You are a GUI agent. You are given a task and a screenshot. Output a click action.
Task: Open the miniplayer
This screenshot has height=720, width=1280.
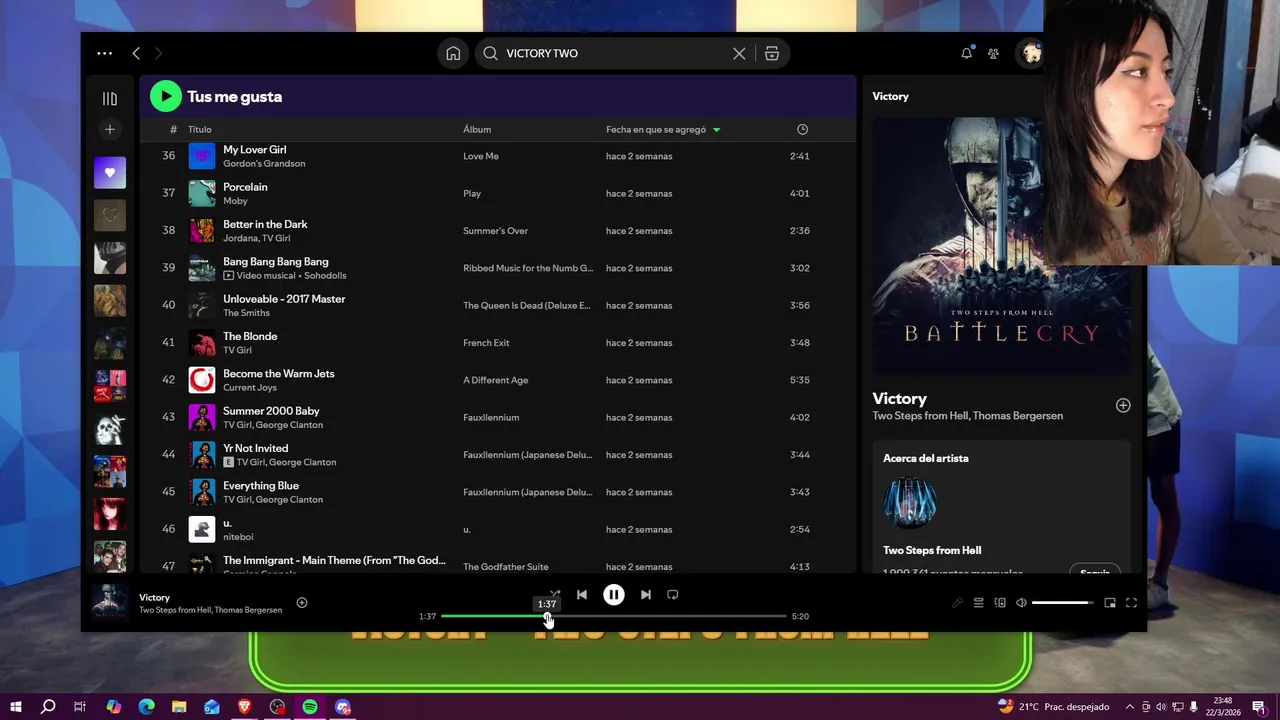point(1110,603)
